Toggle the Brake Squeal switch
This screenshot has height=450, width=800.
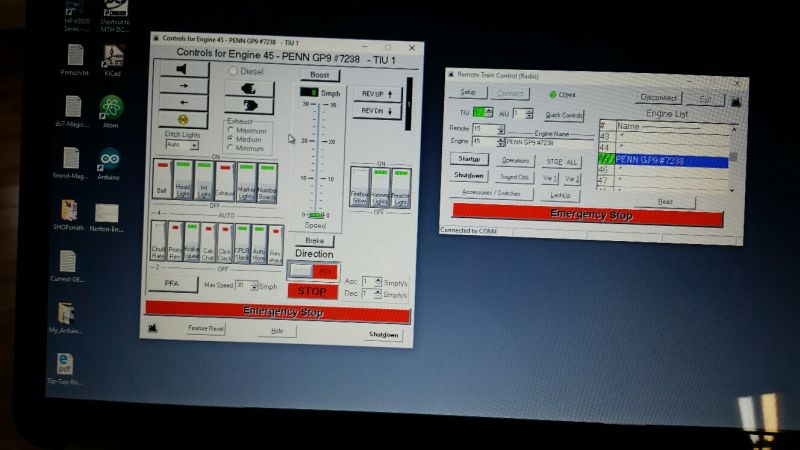click(x=191, y=241)
